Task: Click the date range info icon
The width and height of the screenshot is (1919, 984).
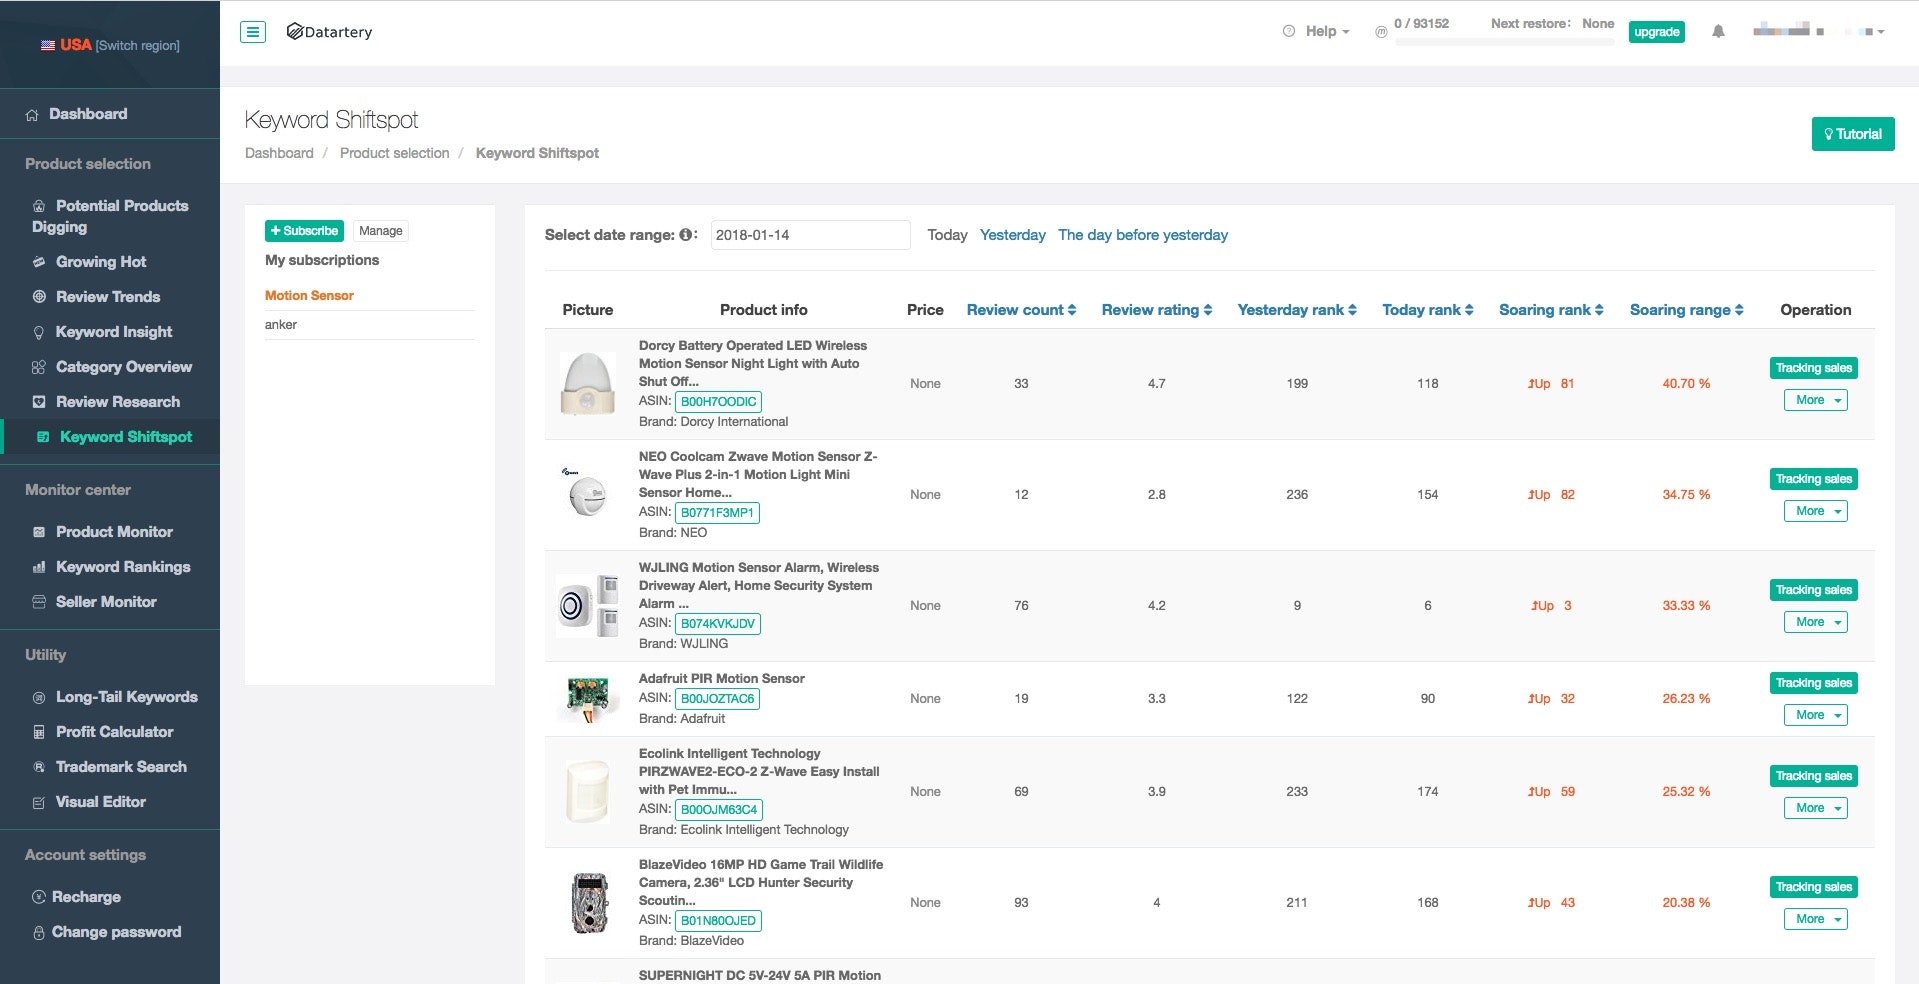Action: (686, 235)
